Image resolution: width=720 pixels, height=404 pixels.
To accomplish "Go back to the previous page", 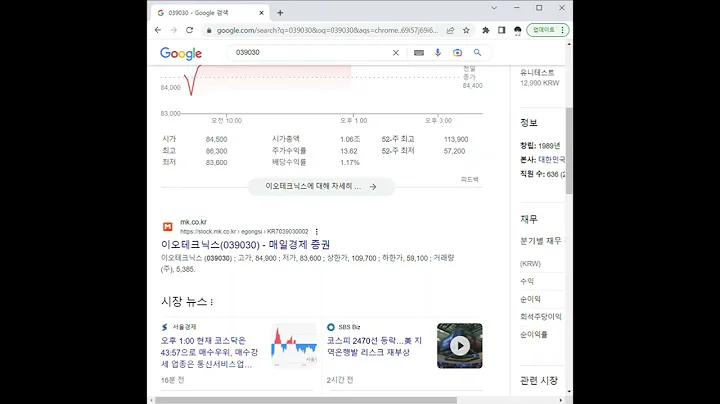I will pos(158,30).
